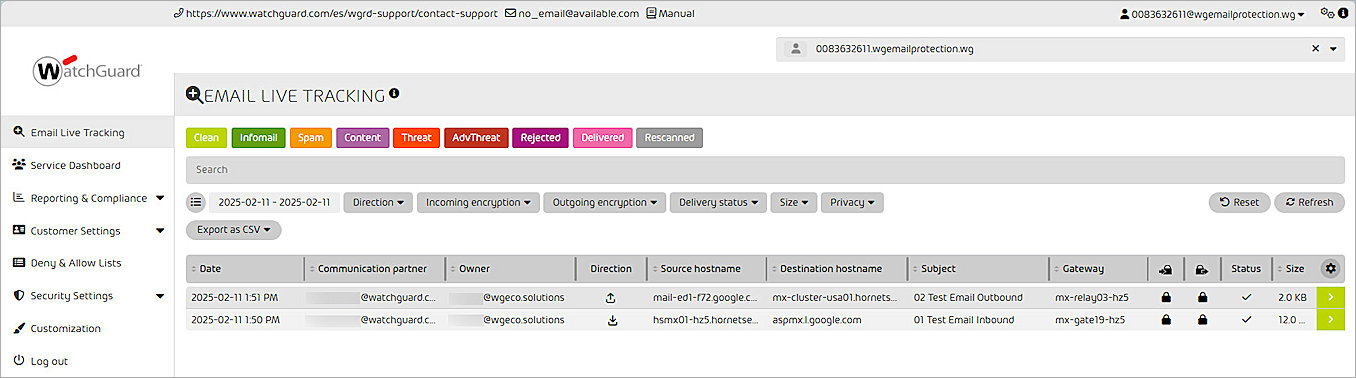This screenshot has width=1356, height=378.
Task: Click the Service Dashboard people icon
Action: [19, 165]
